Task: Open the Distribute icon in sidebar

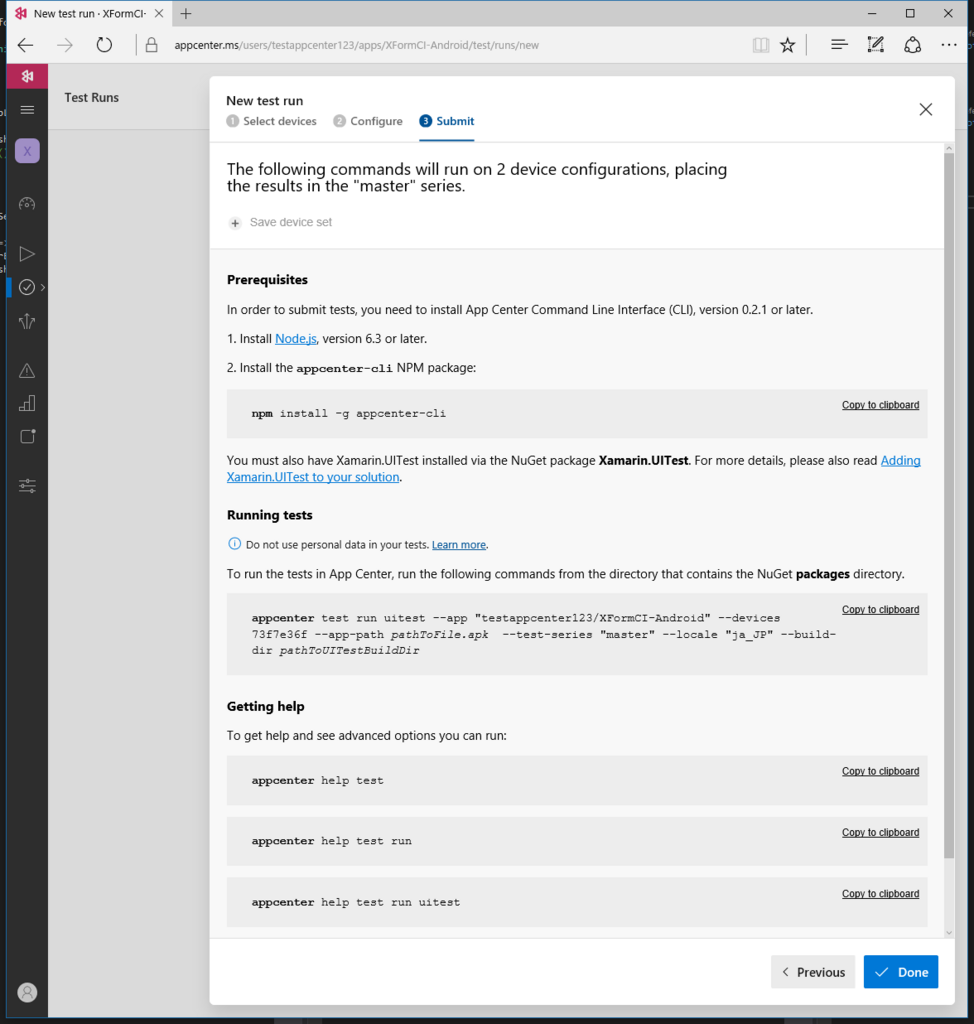Action: point(27,321)
